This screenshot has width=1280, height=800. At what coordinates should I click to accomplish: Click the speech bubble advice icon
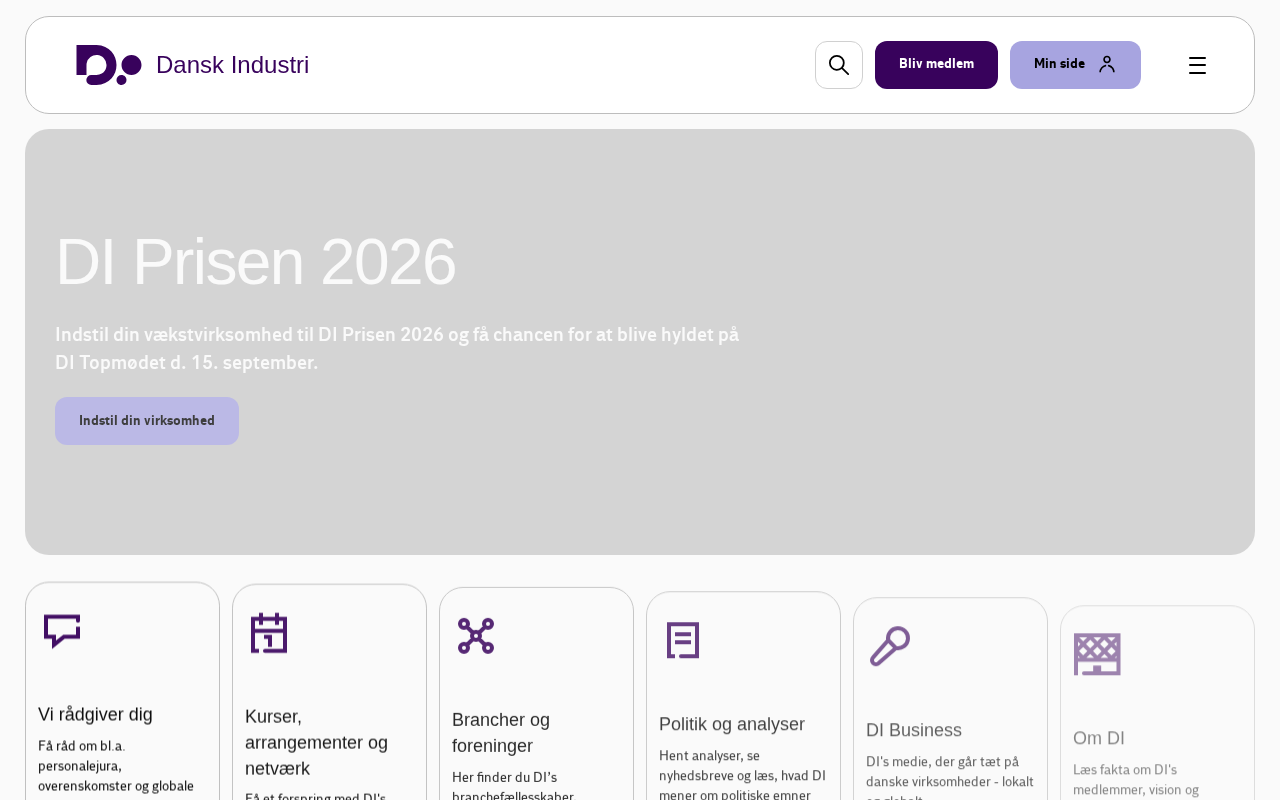[62, 631]
